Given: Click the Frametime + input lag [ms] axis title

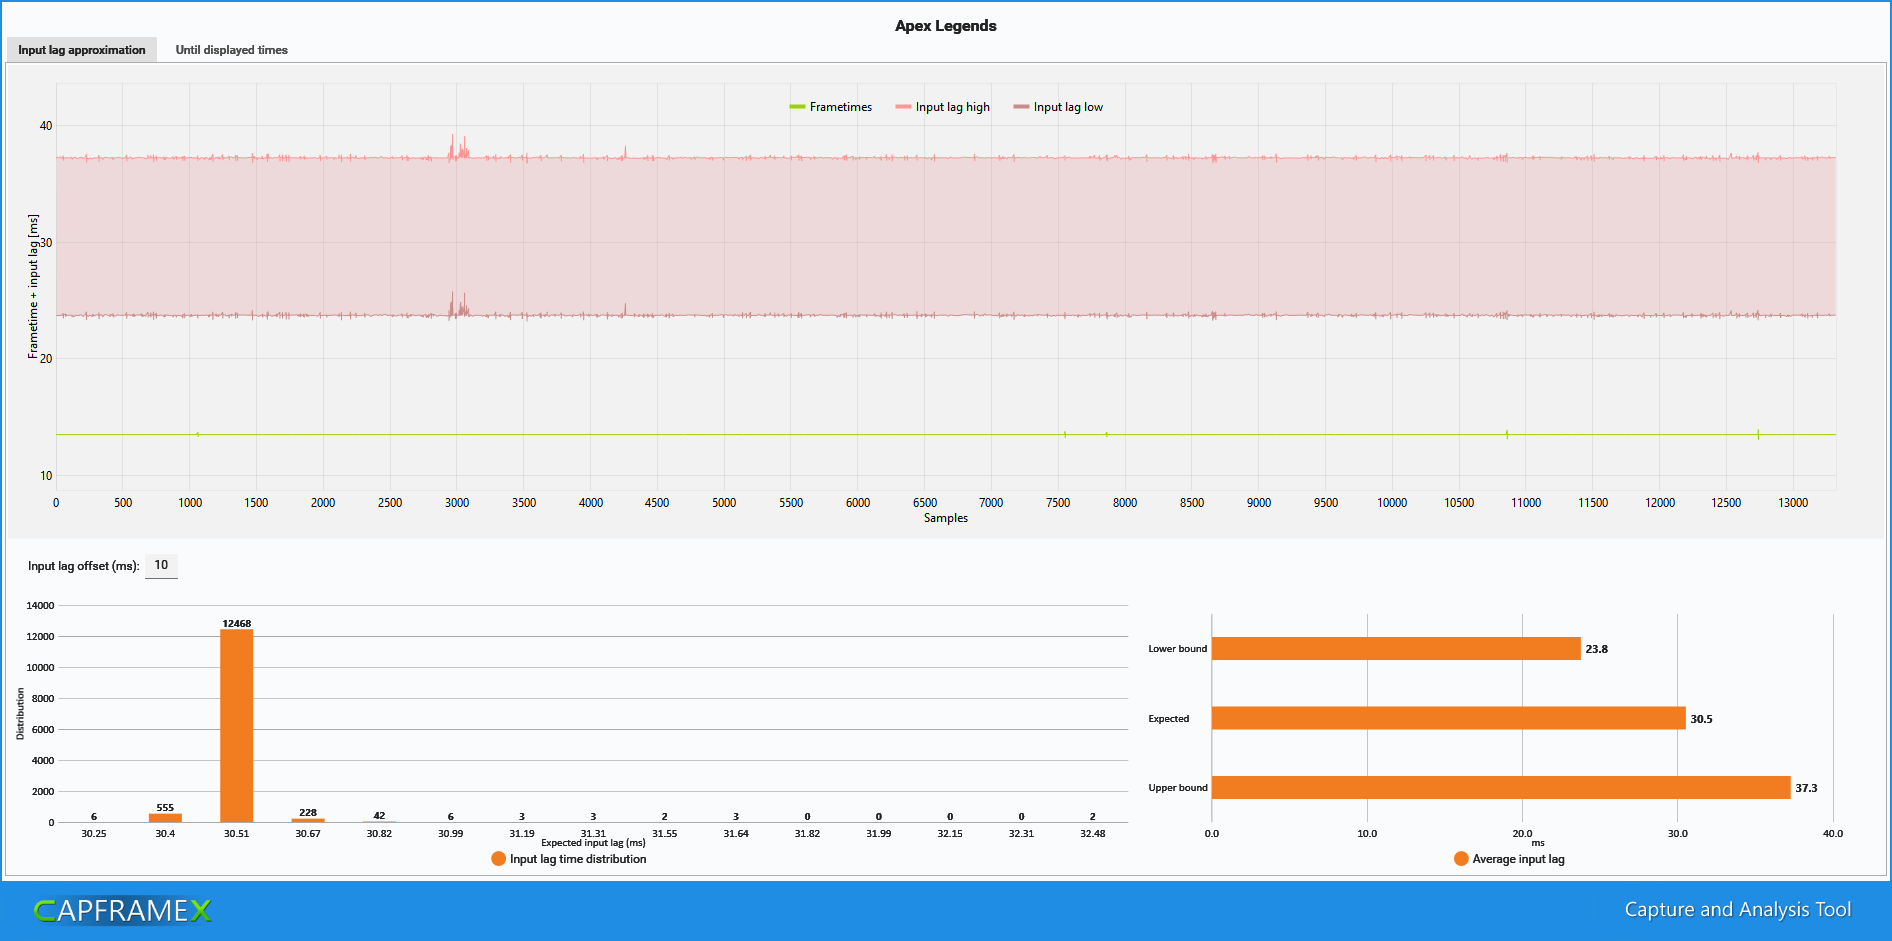Looking at the screenshot, I should tap(33, 286).
